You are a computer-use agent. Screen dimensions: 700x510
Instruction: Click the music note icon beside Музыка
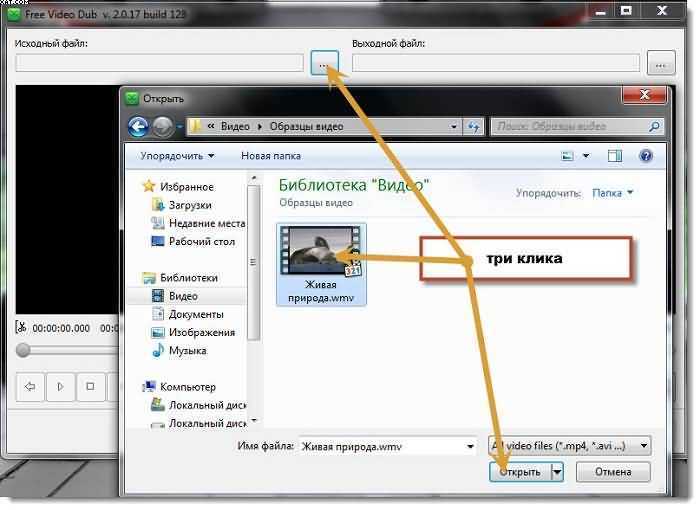point(158,351)
